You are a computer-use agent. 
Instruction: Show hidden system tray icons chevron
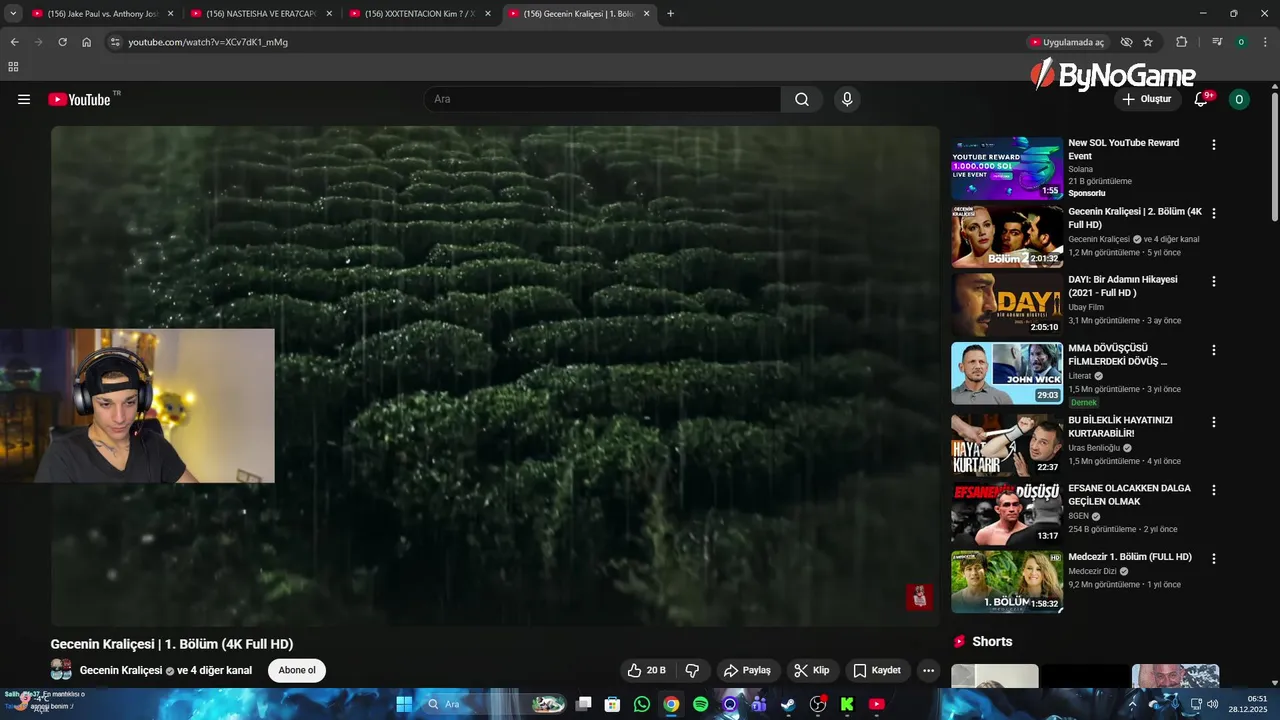[x=1132, y=704]
